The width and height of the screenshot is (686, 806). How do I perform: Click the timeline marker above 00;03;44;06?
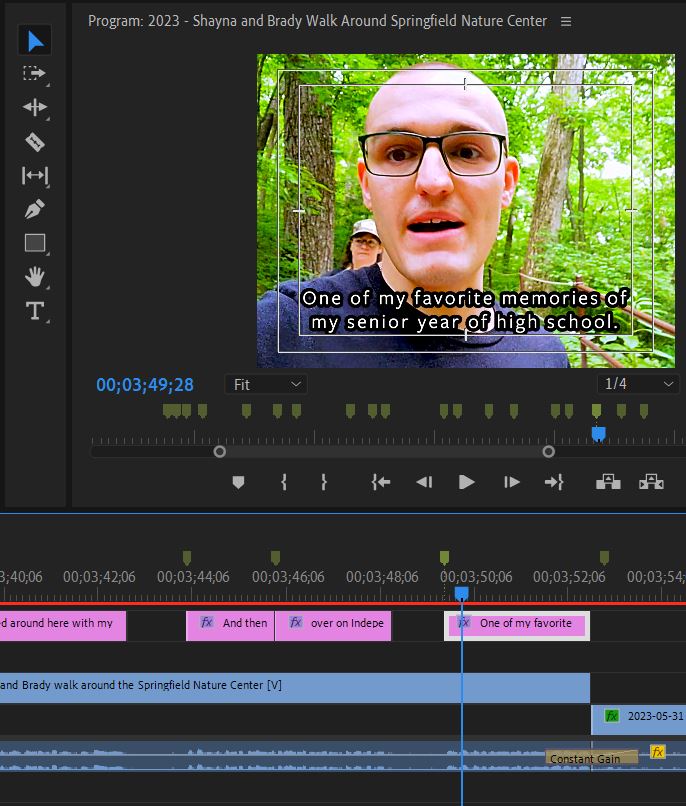coord(187,558)
